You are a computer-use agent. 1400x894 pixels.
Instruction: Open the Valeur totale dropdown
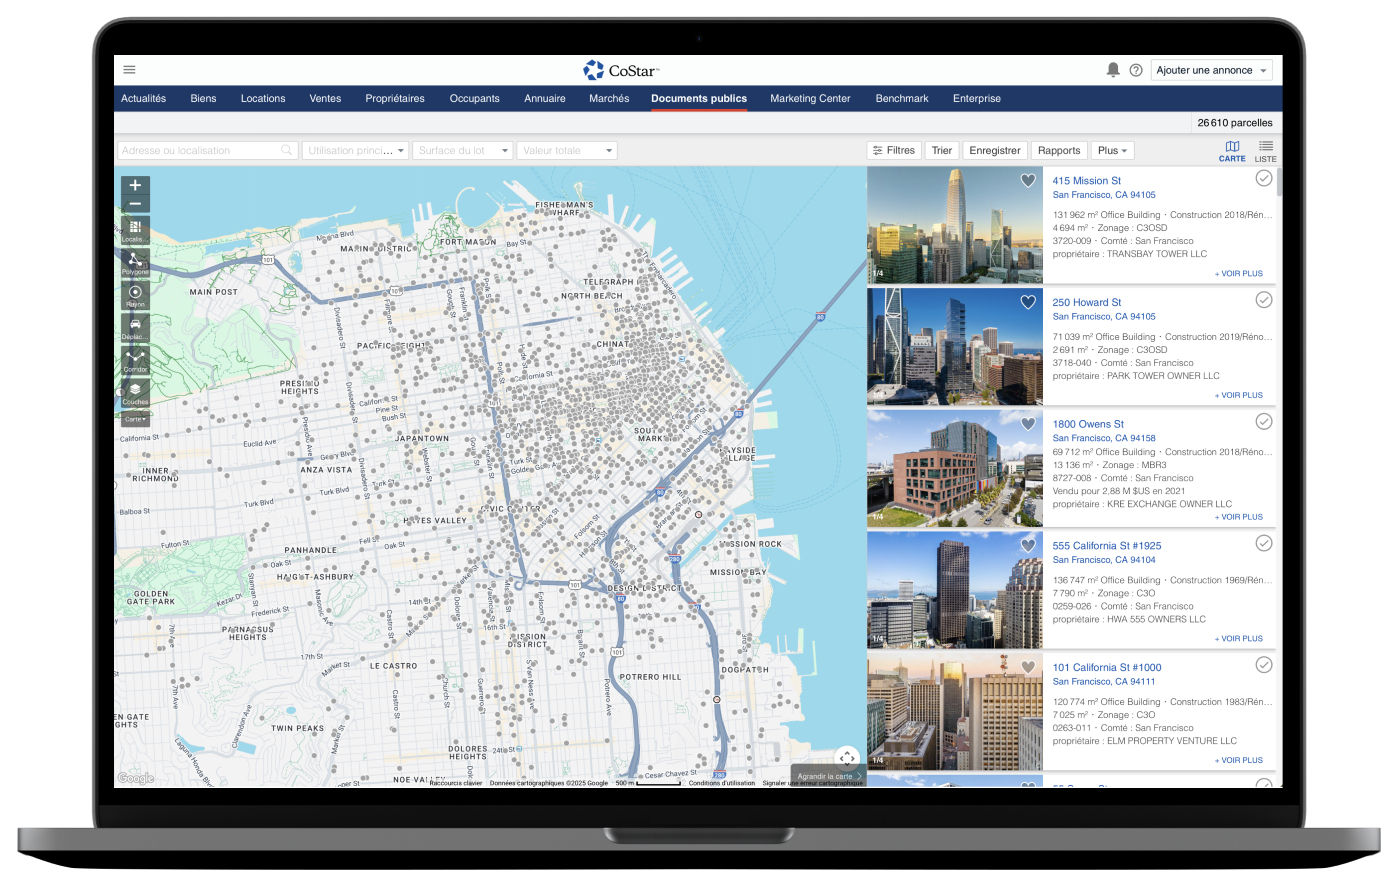(566, 151)
